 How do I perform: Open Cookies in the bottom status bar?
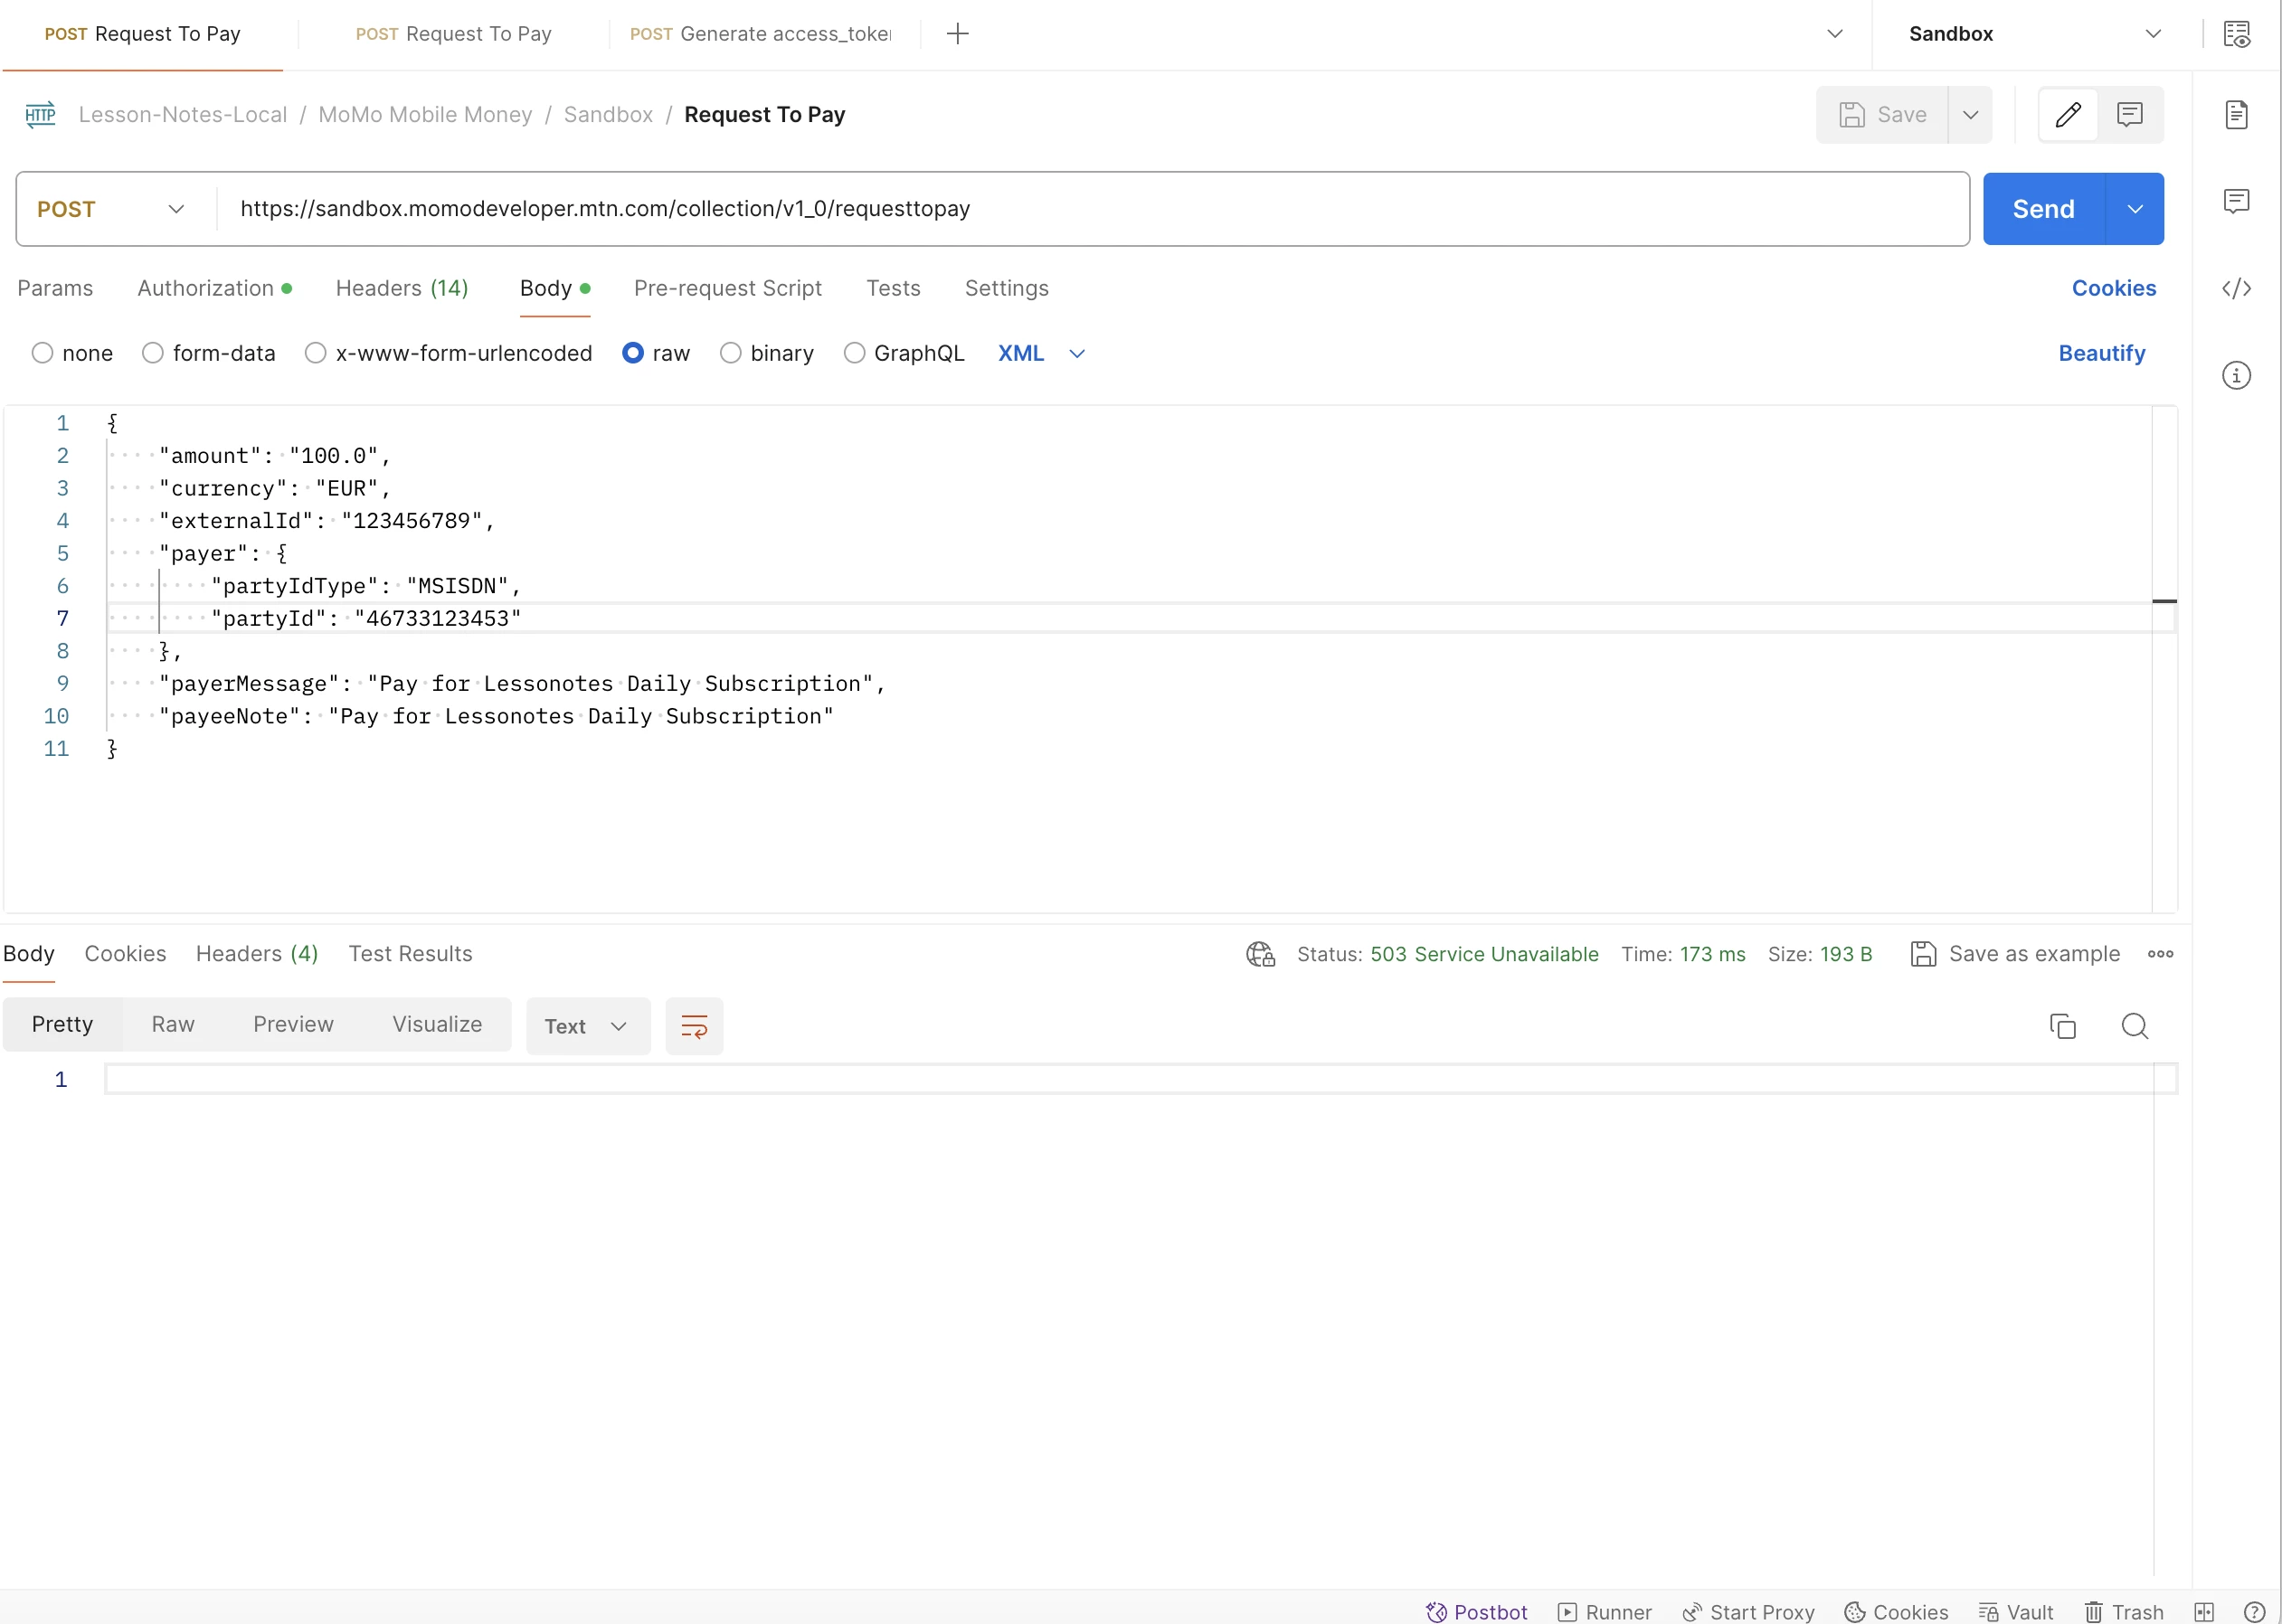point(1896,1612)
